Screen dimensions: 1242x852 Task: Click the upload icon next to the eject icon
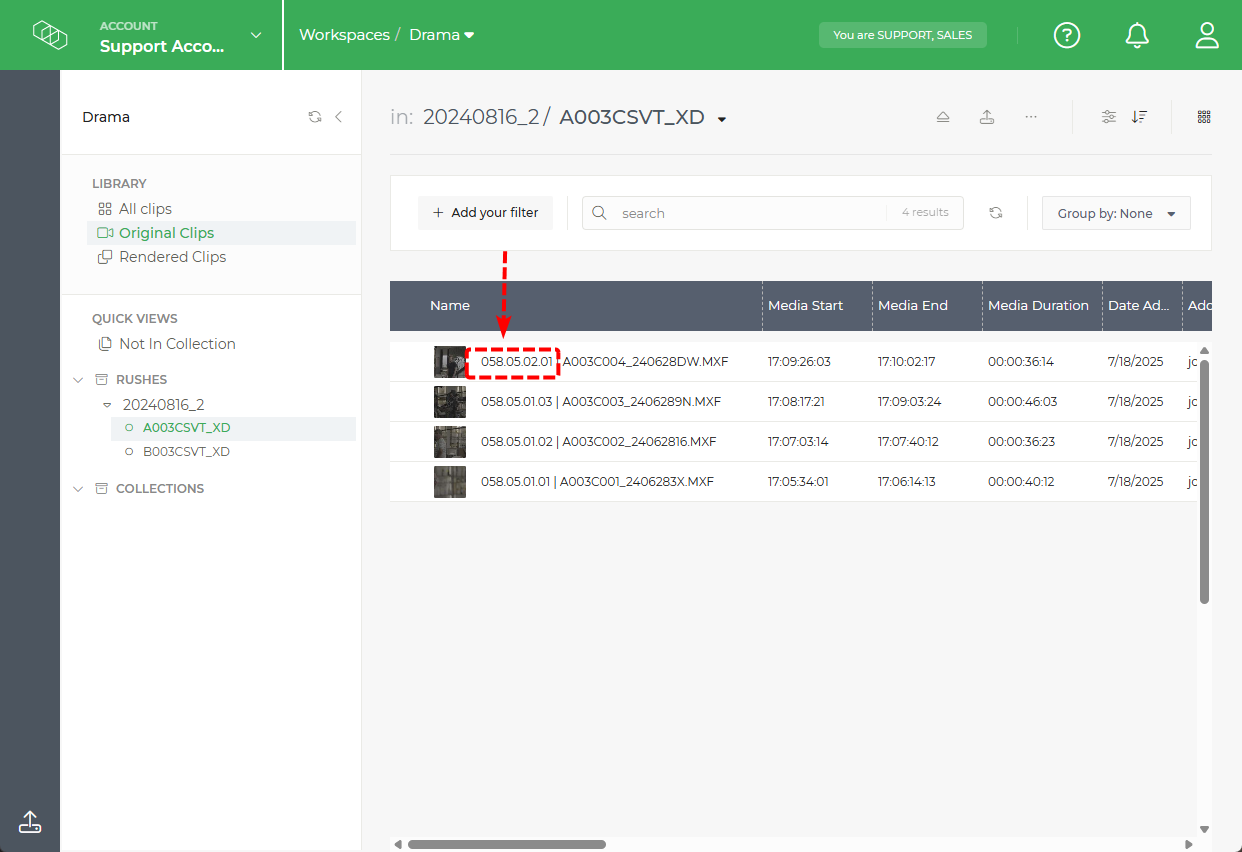click(987, 116)
